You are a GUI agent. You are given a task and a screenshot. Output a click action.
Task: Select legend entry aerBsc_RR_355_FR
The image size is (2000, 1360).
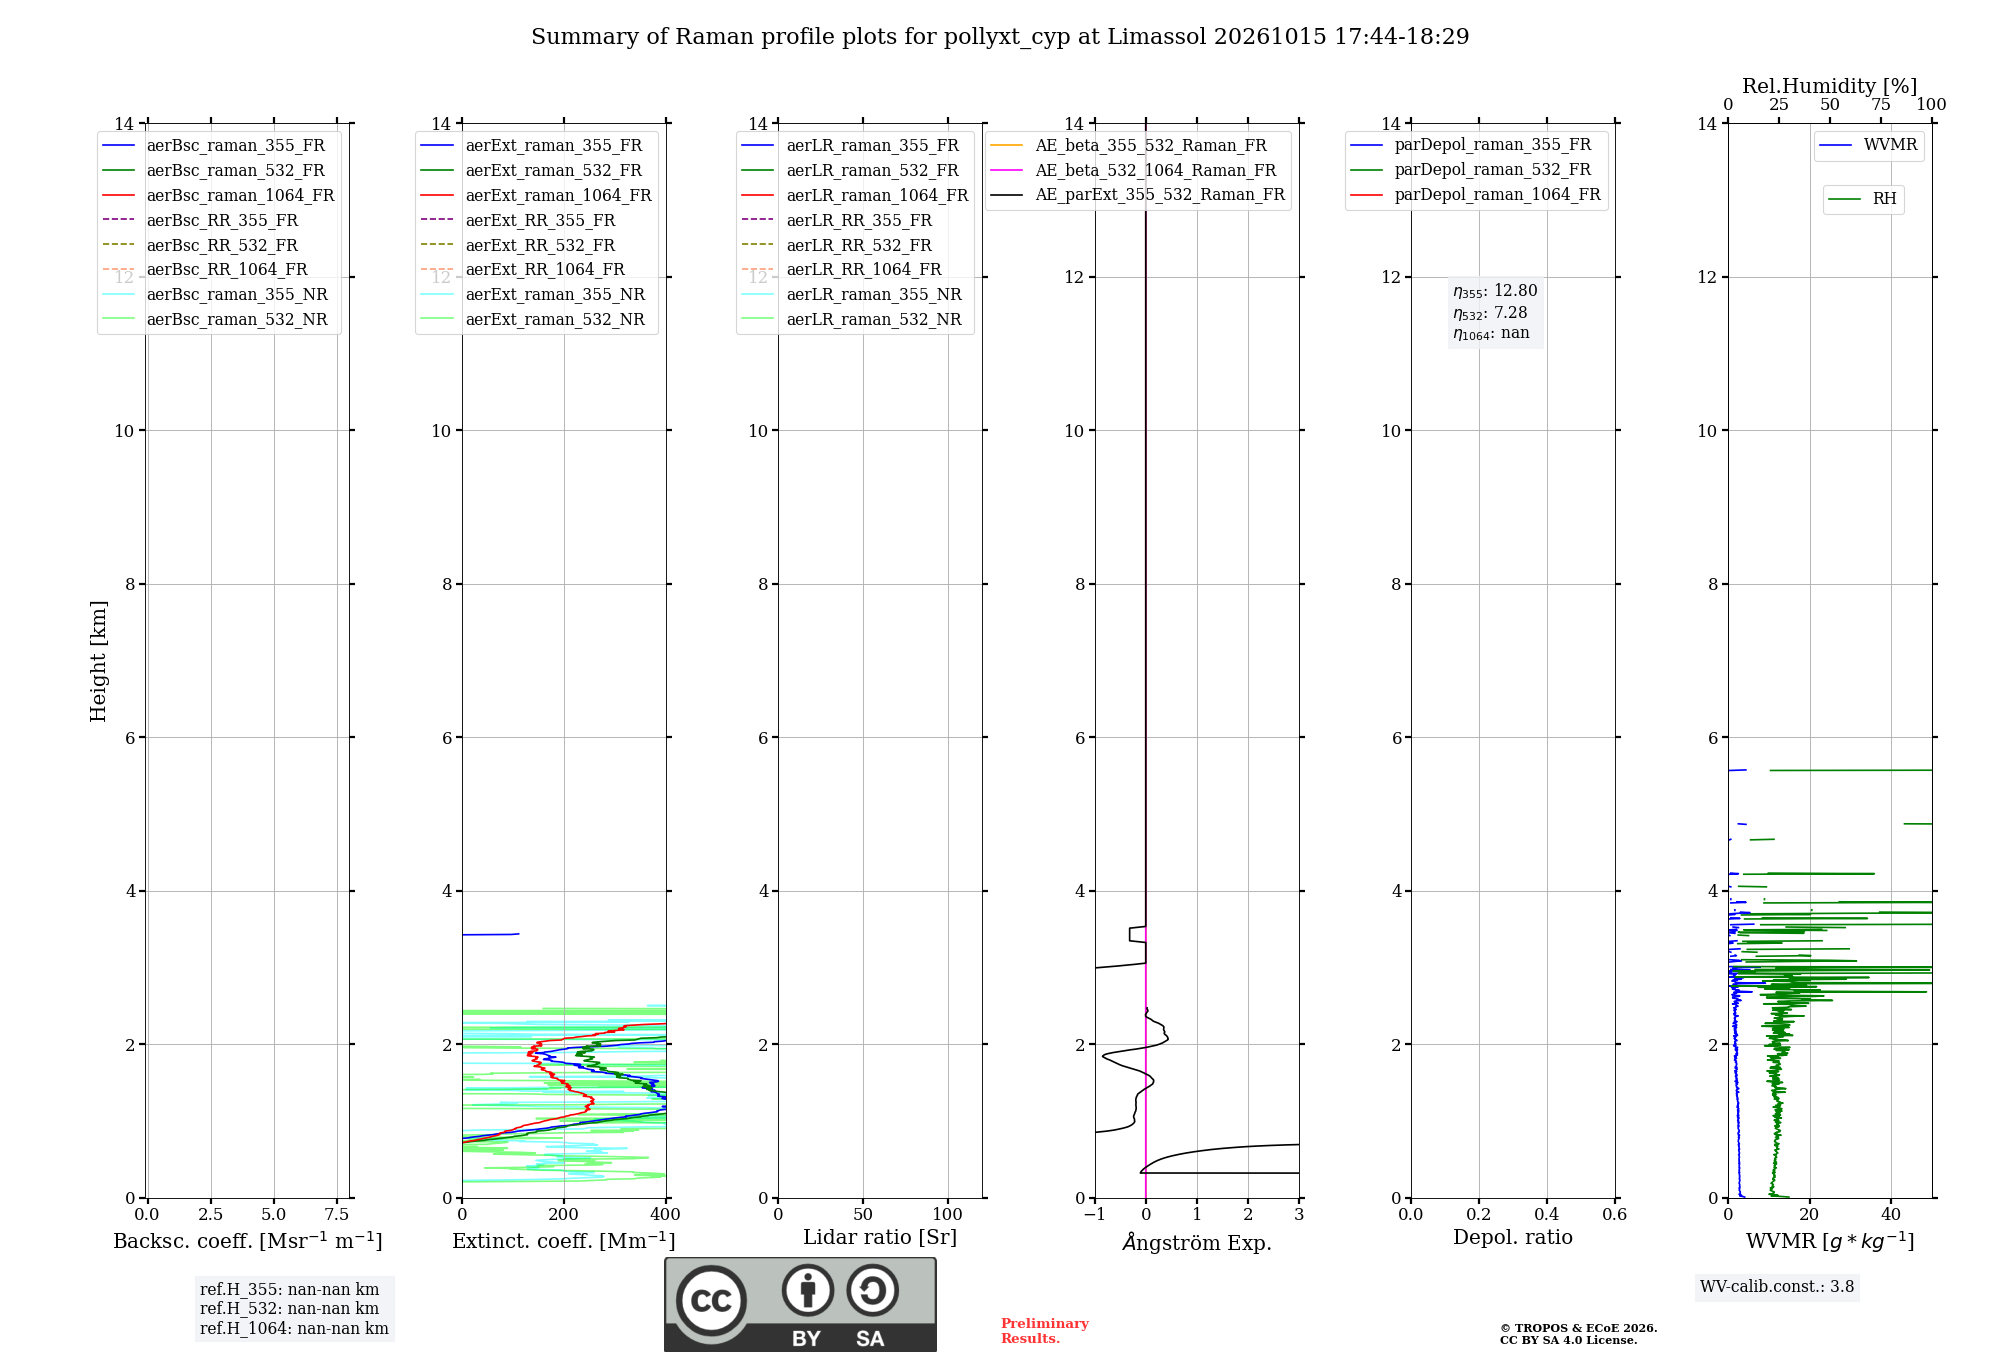(201, 221)
